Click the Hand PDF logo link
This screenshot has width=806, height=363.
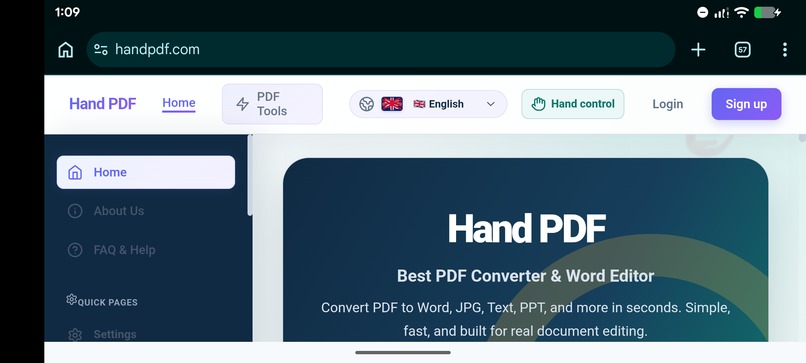click(103, 104)
